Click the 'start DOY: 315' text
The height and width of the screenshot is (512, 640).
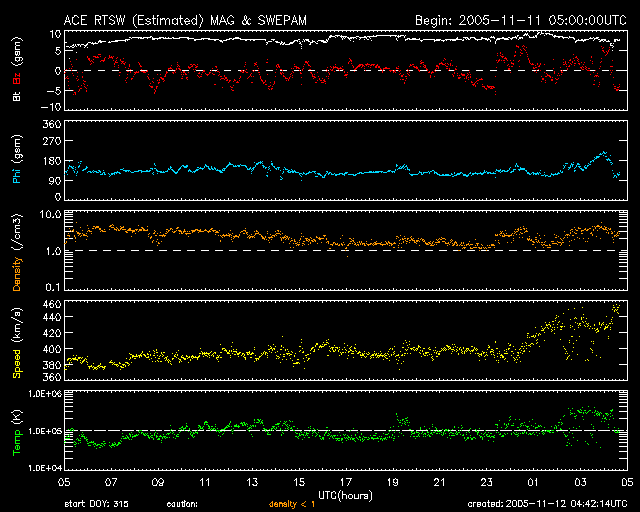(x=96, y=503)
